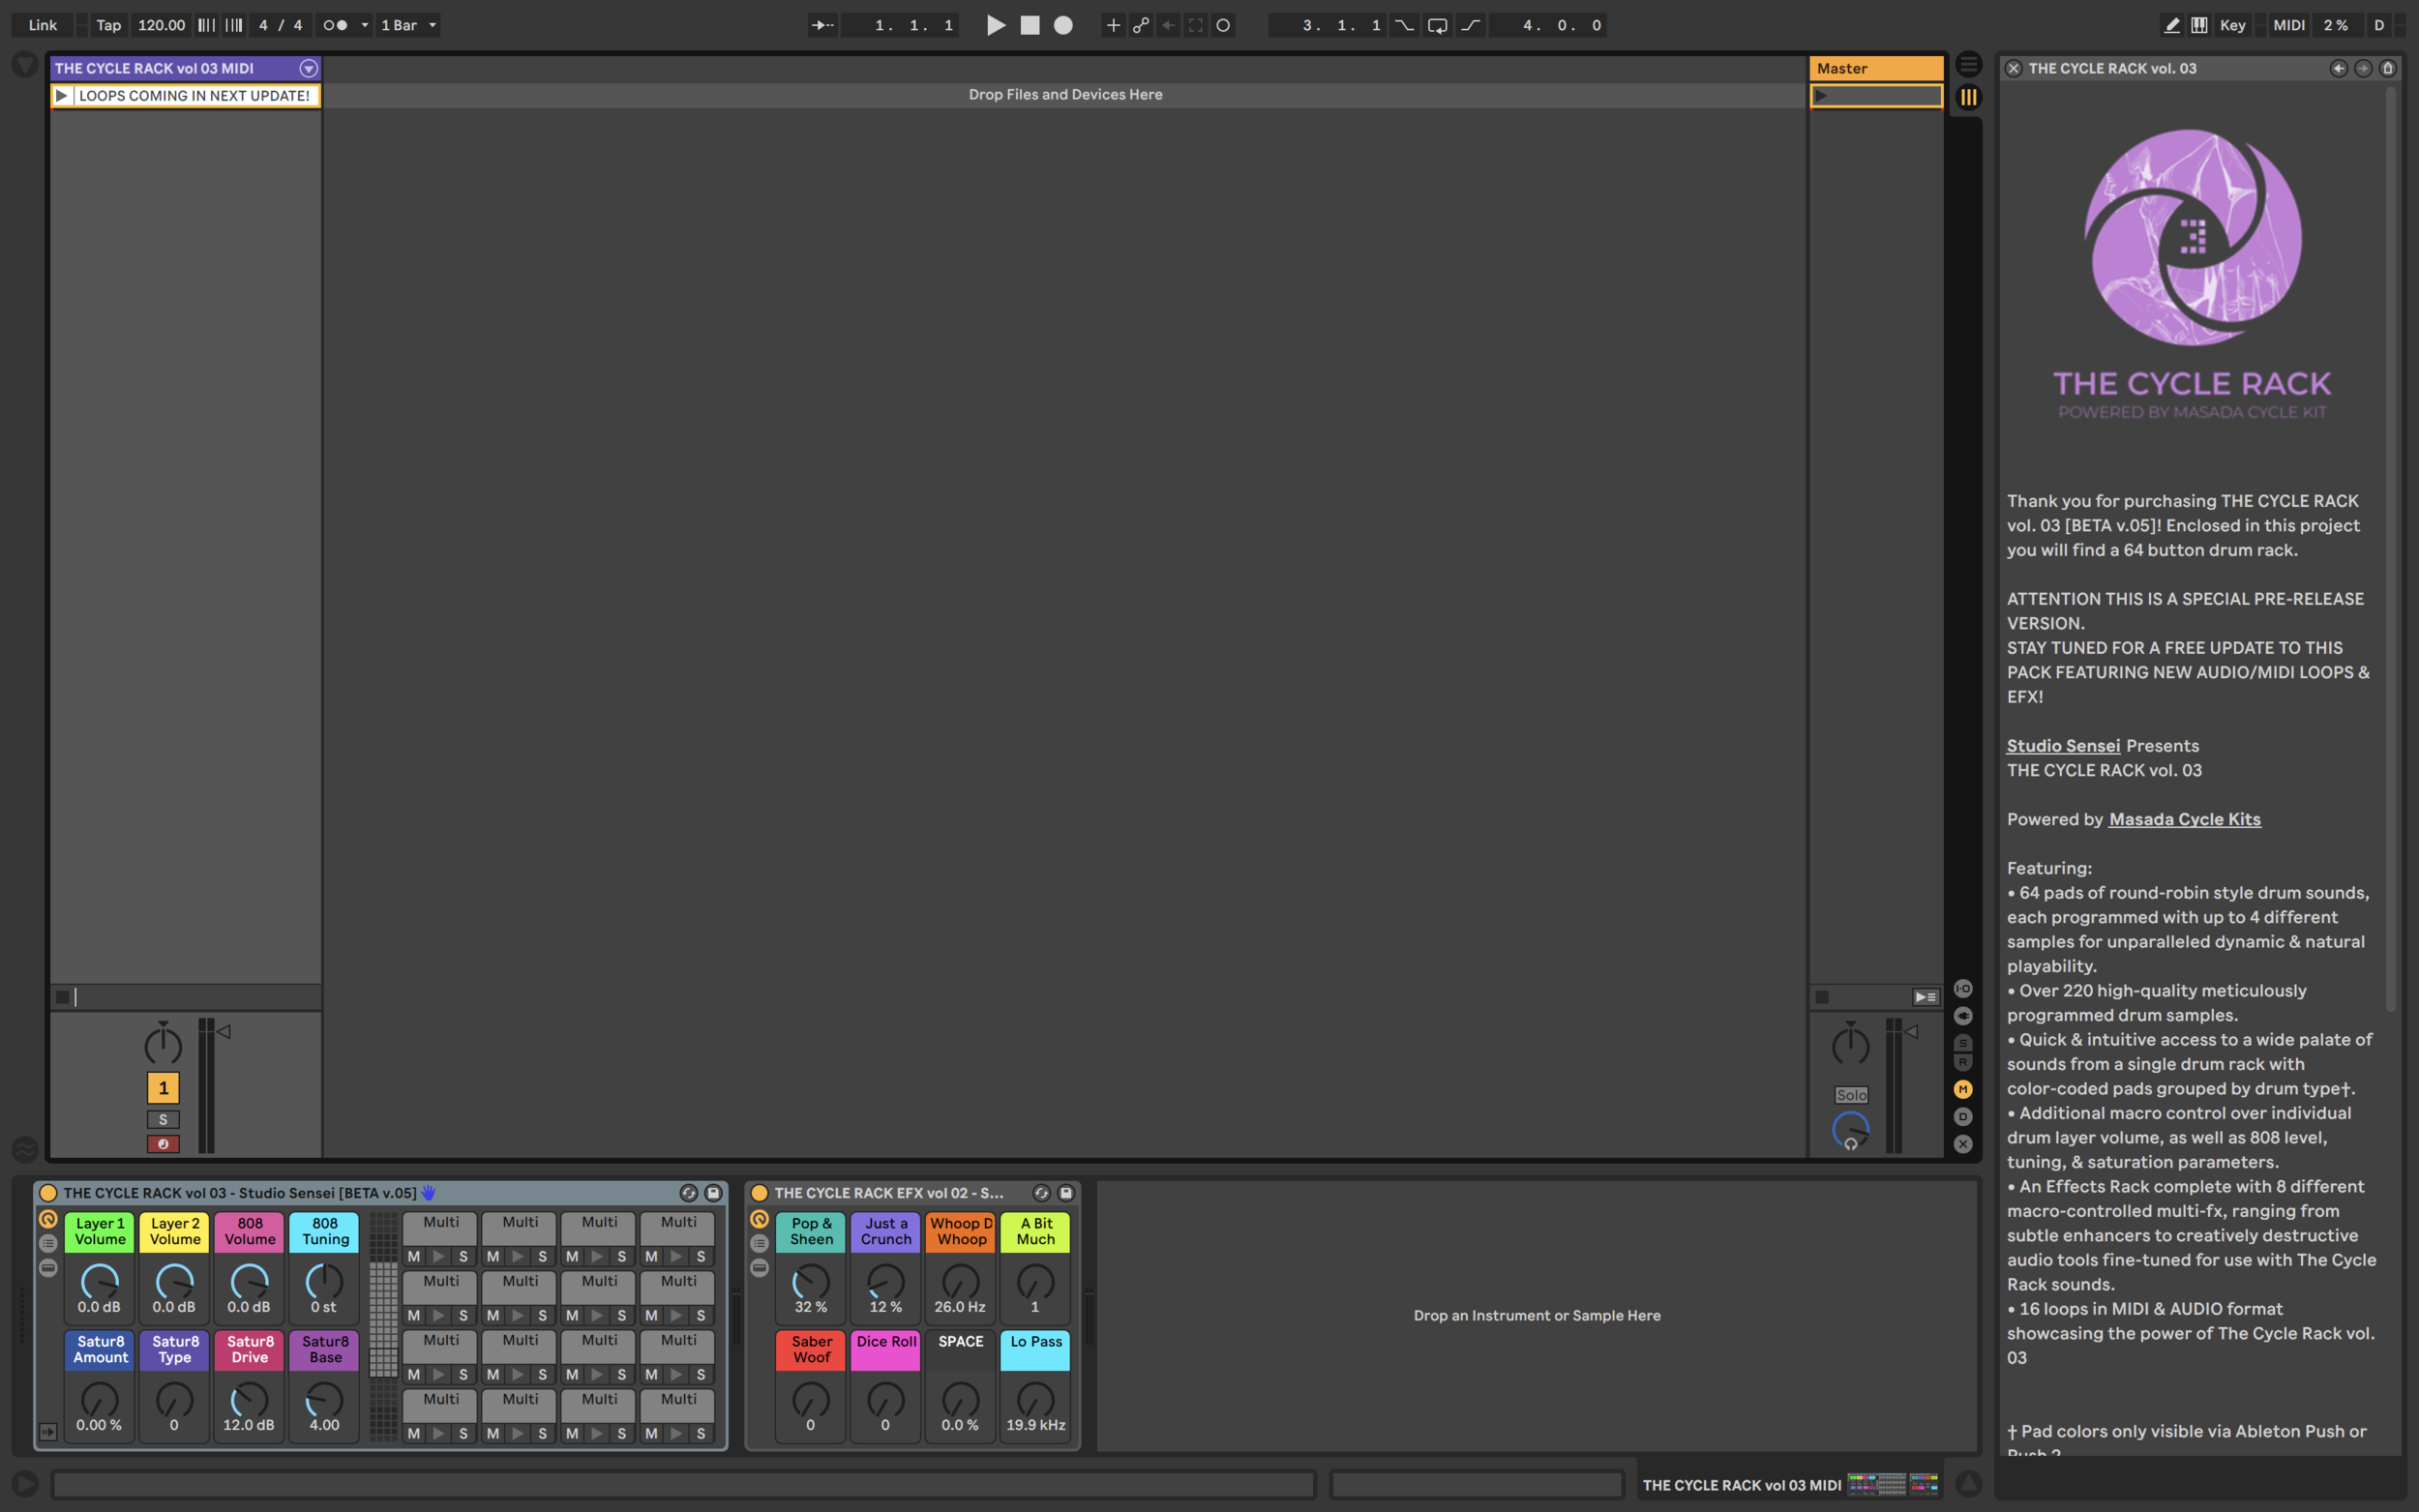Click the Tap tempo button
The image size is (2419, 1512).
tap(108, 25)
